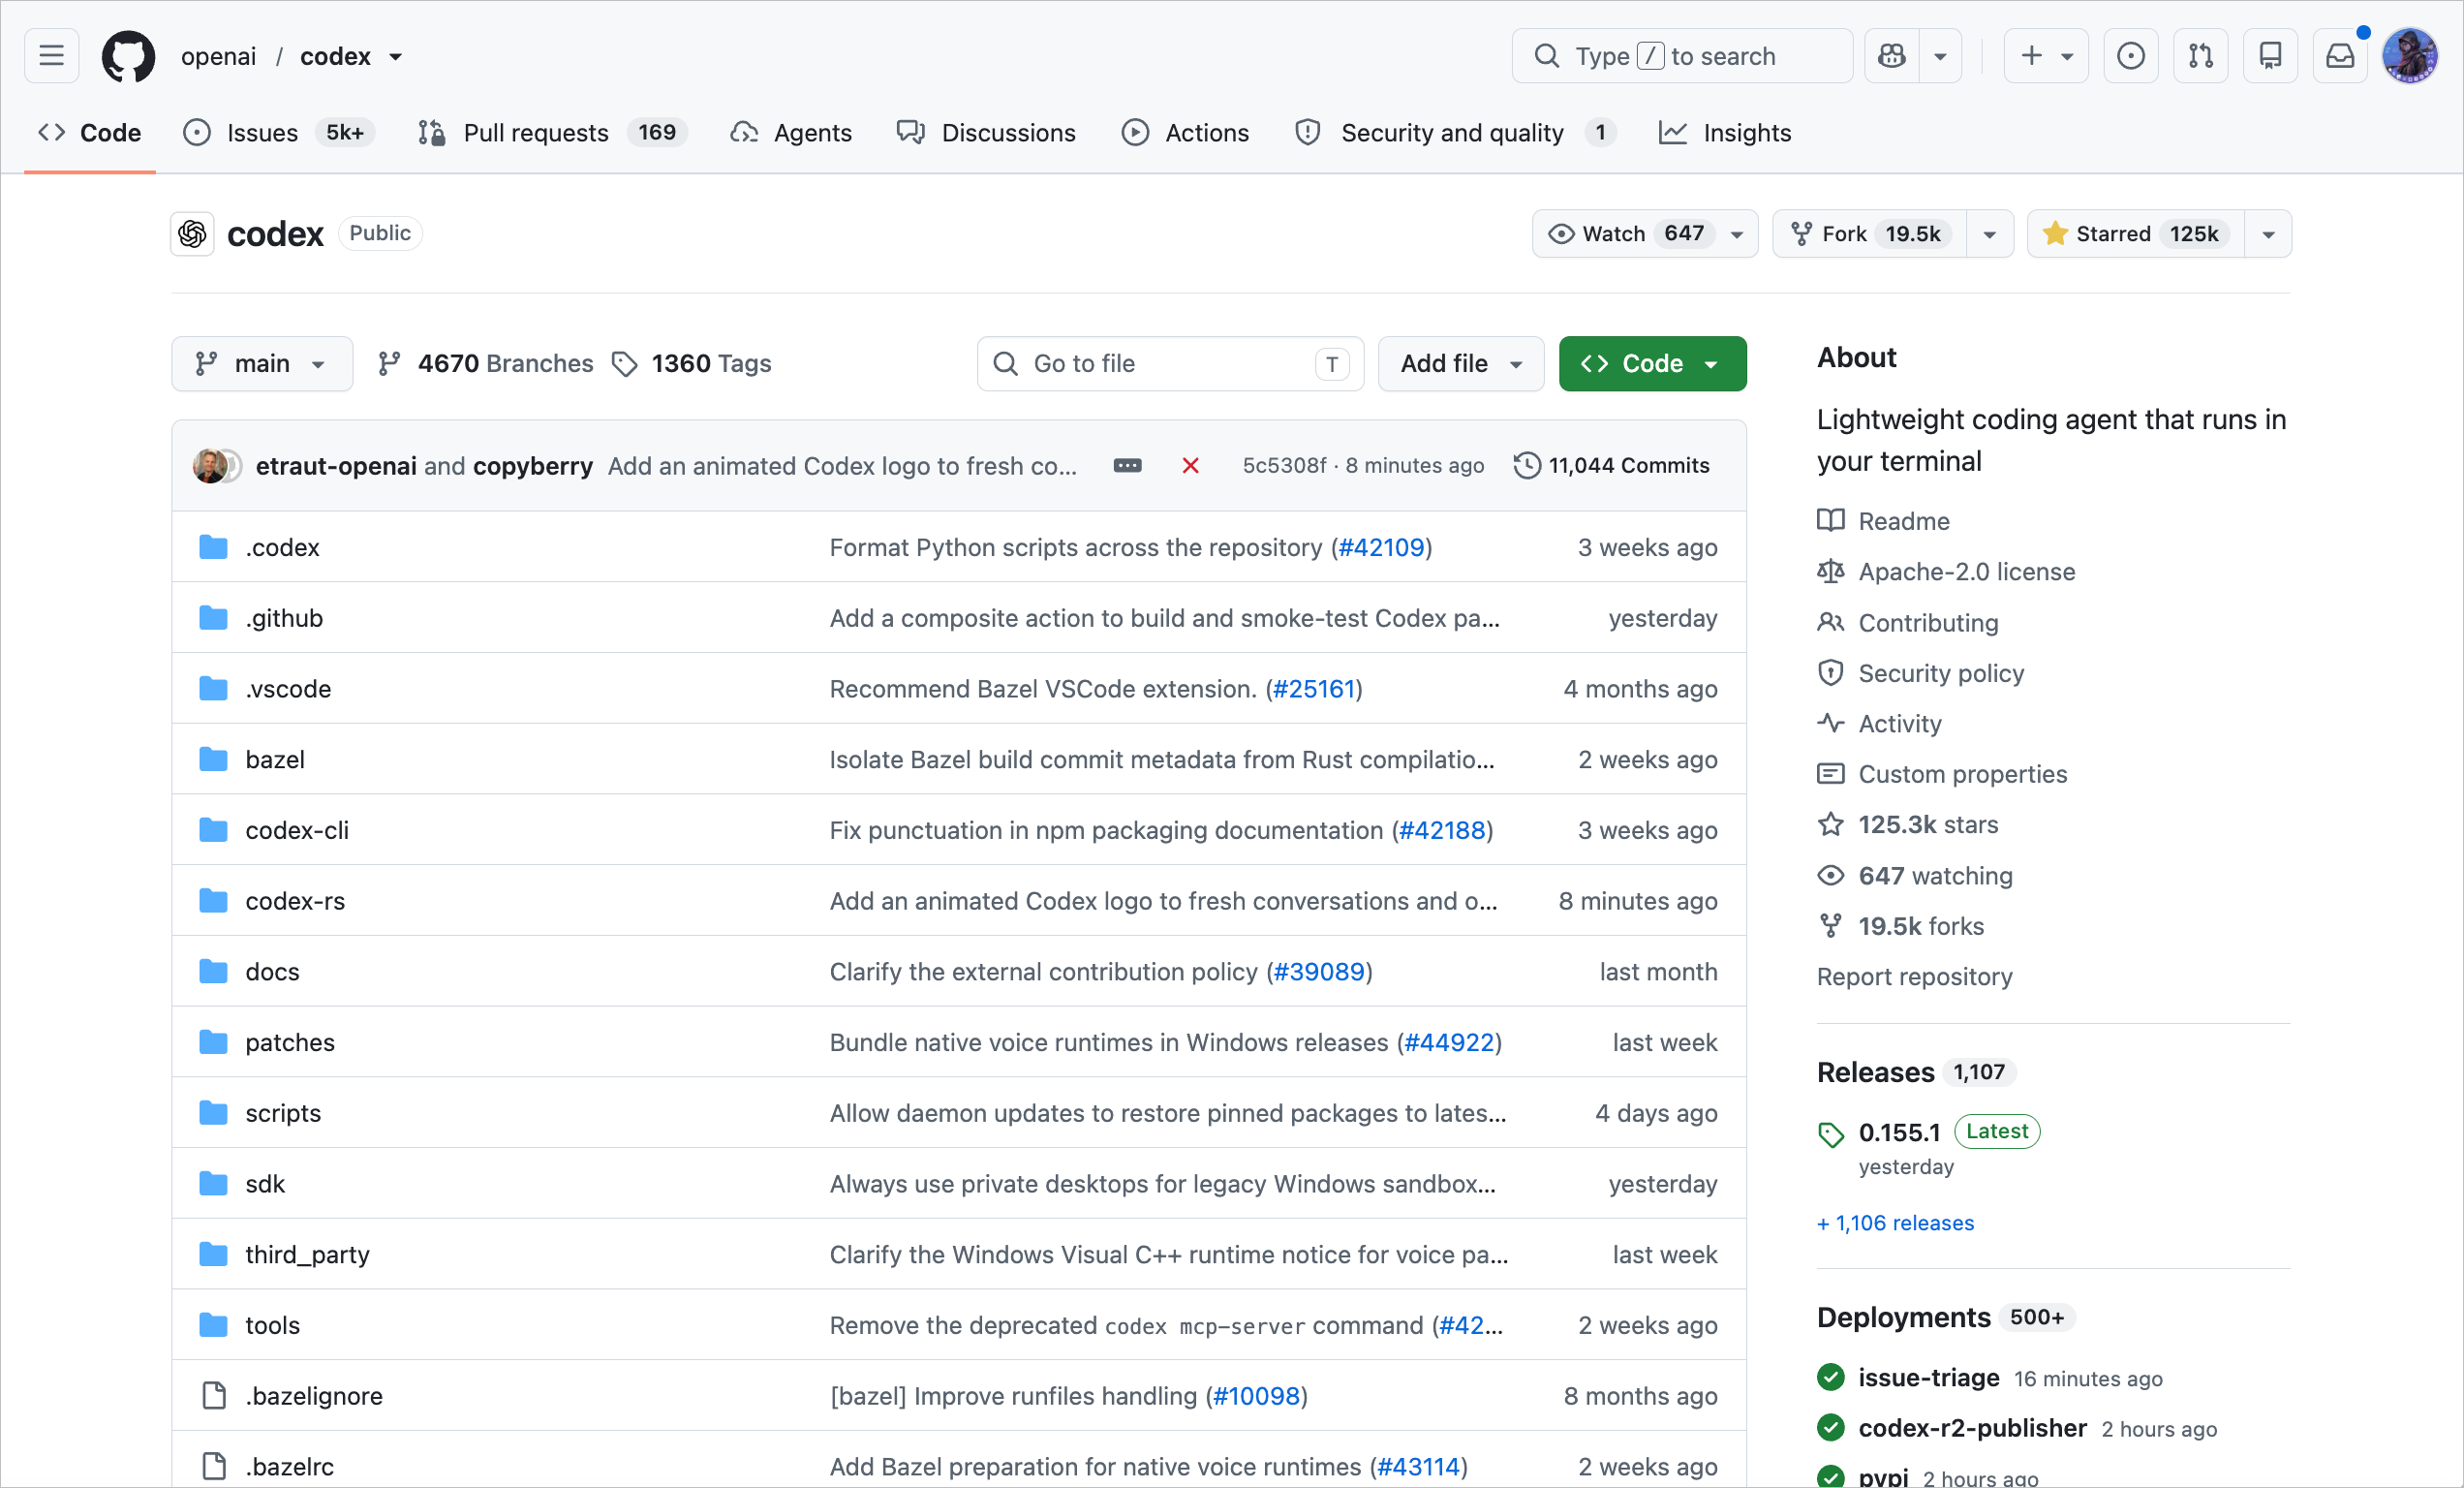
Task: Expand commit message ellipsis button
Action: pyautogui.click(x=1127, y=465)
